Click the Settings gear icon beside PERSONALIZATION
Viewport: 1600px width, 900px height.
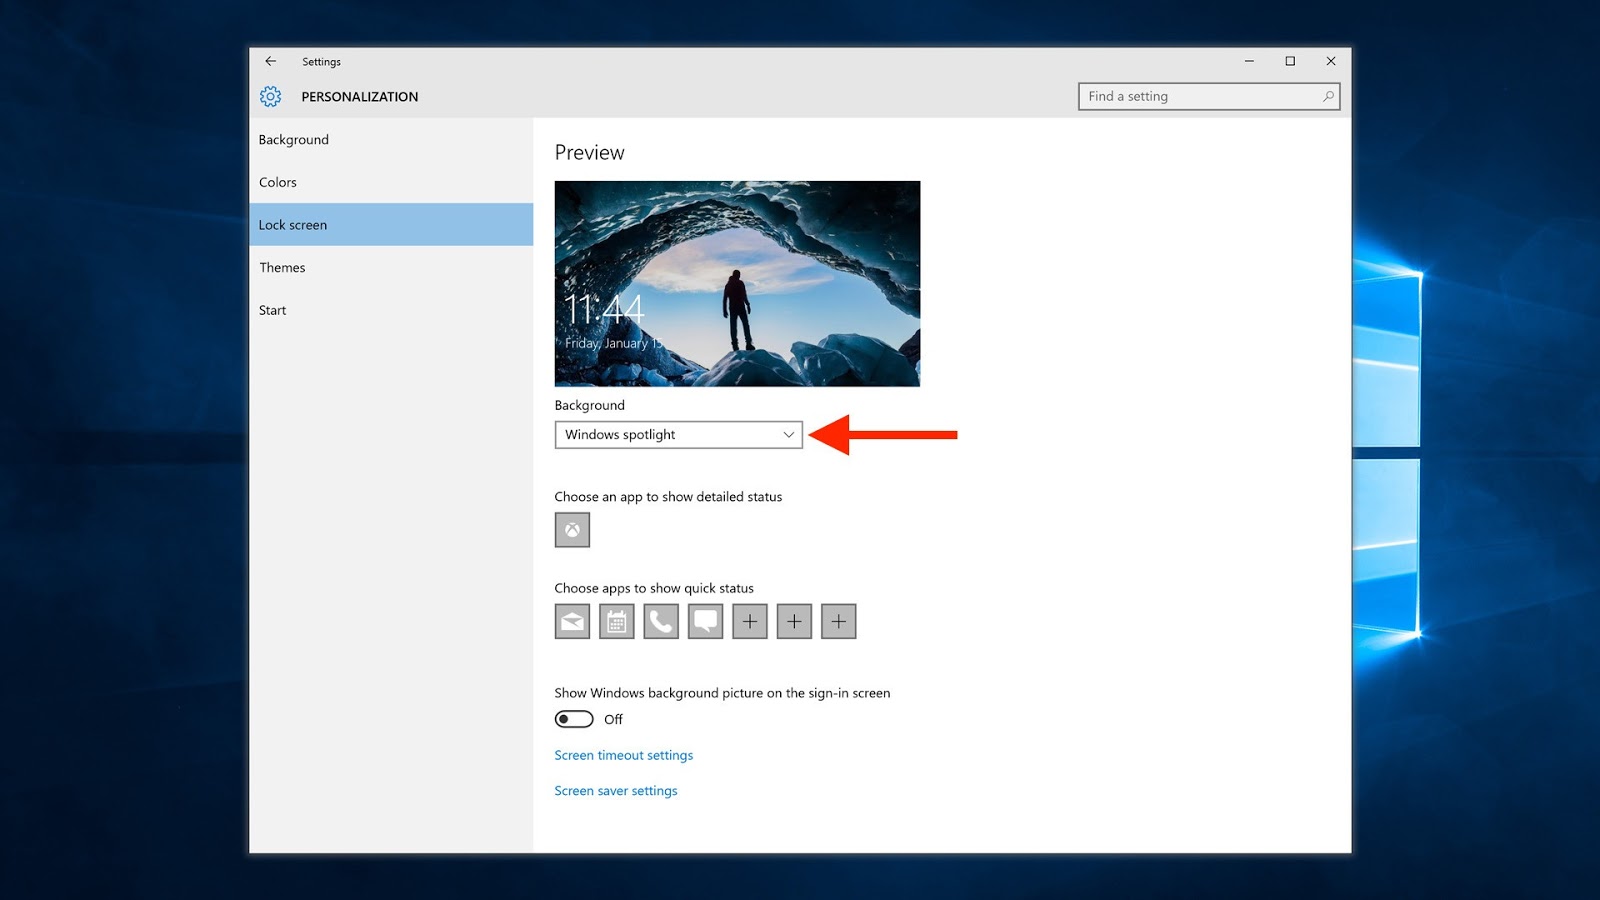pyautogui.click(x=270, y=96)
